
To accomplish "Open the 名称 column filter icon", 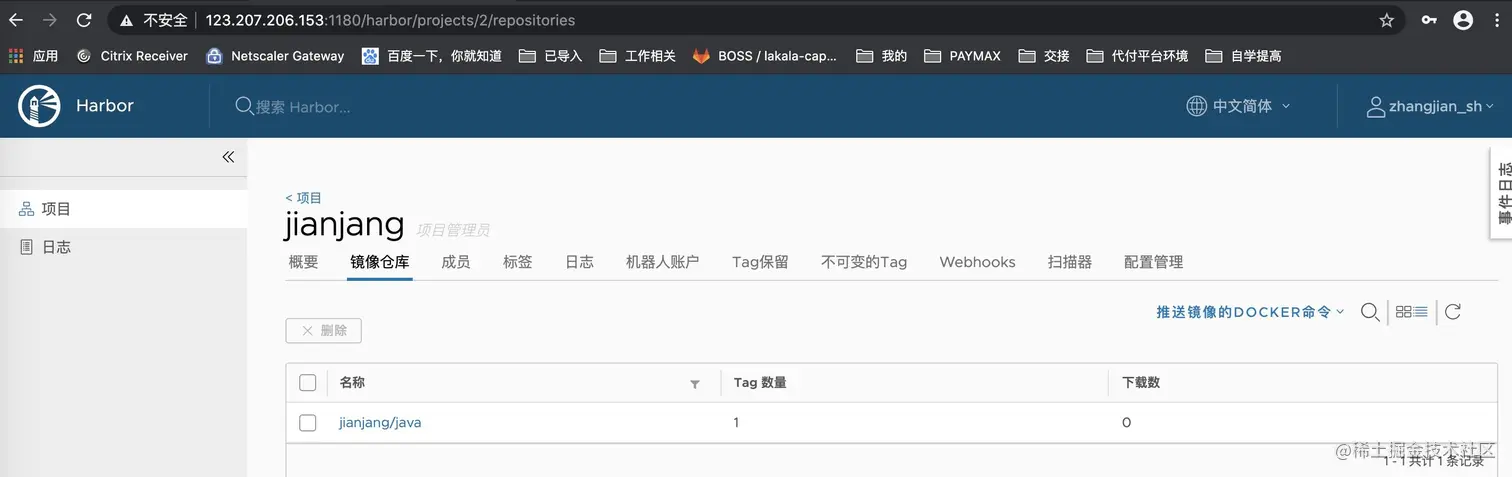I will (x=695, y=384).
